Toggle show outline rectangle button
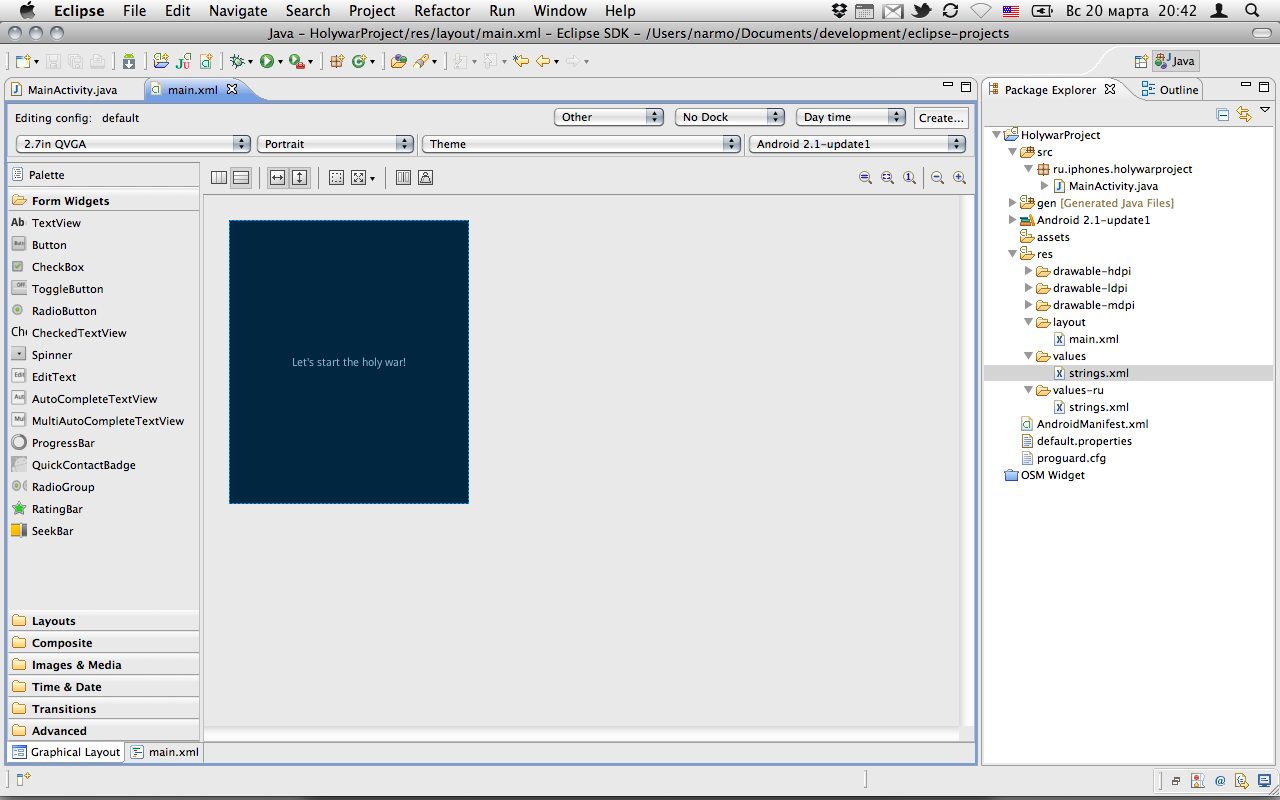 (x=336, y=178)
